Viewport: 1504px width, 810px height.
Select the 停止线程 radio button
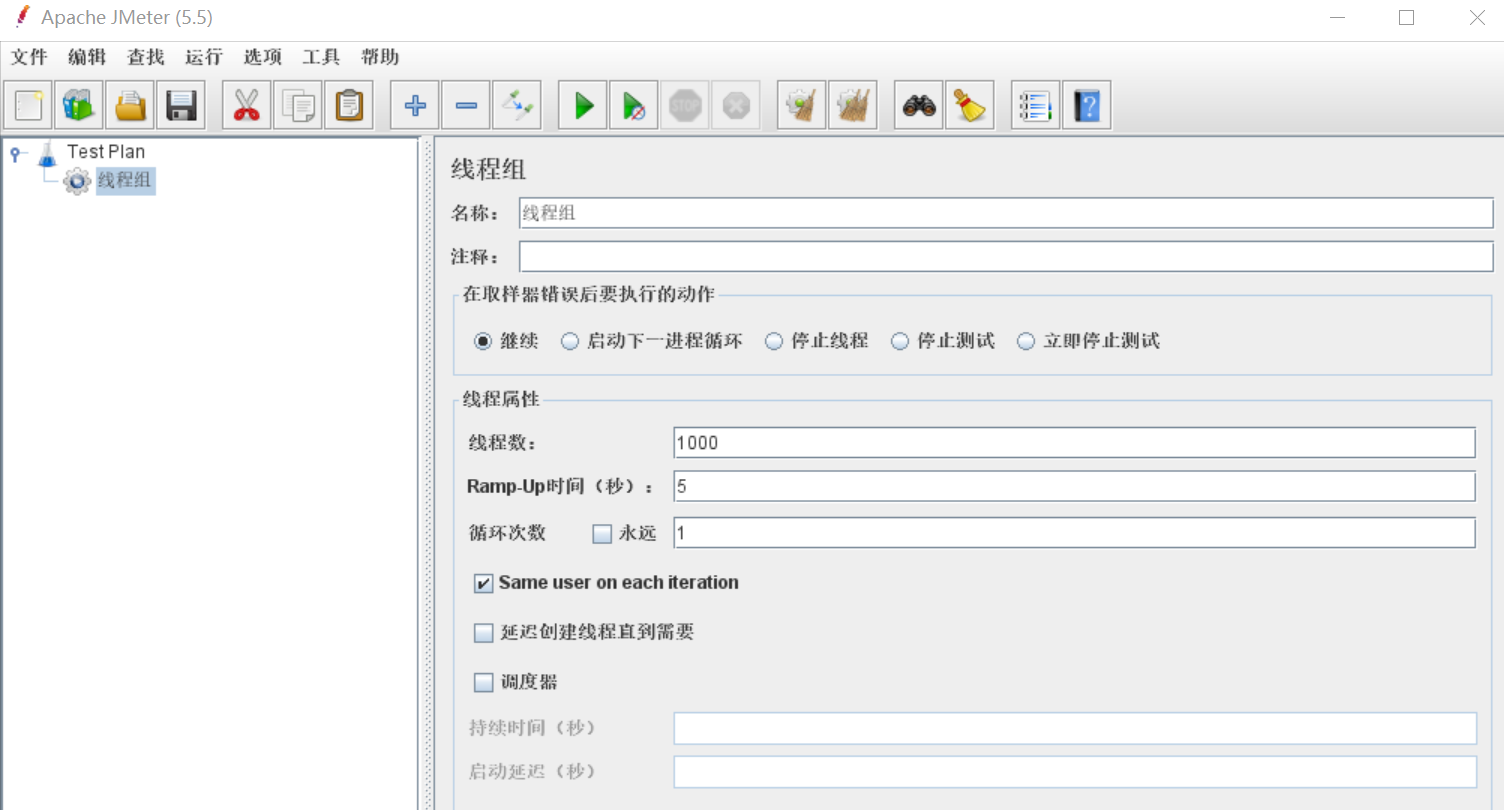coord(774,341)
